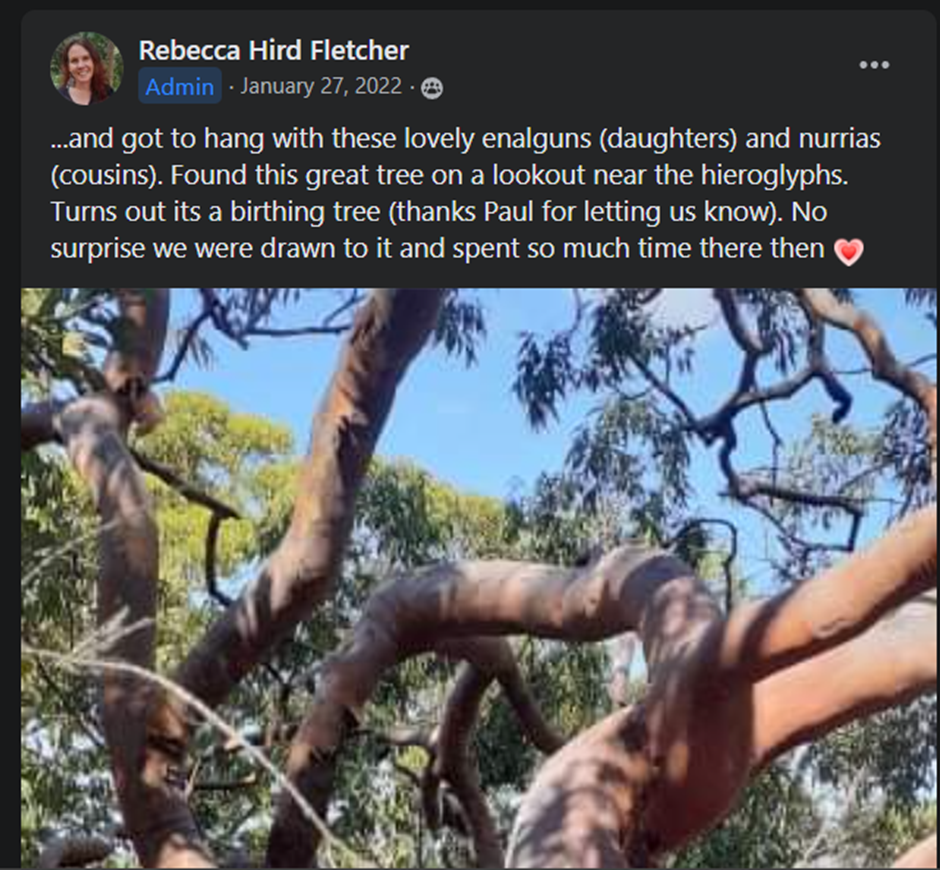Screen dimensions: 940x870
Task: Open the tree branches photo
Action: point(478,578)
